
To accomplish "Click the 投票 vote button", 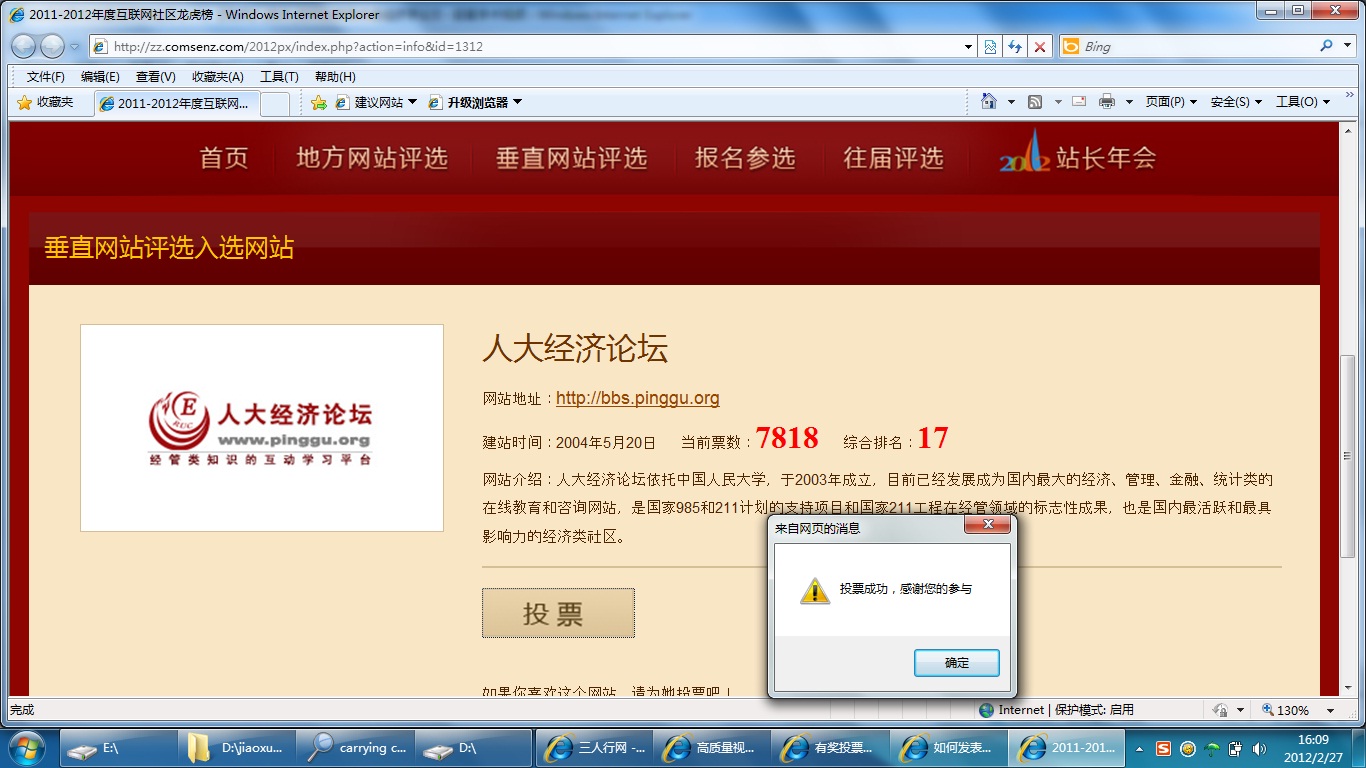I will tap(558, 613).
